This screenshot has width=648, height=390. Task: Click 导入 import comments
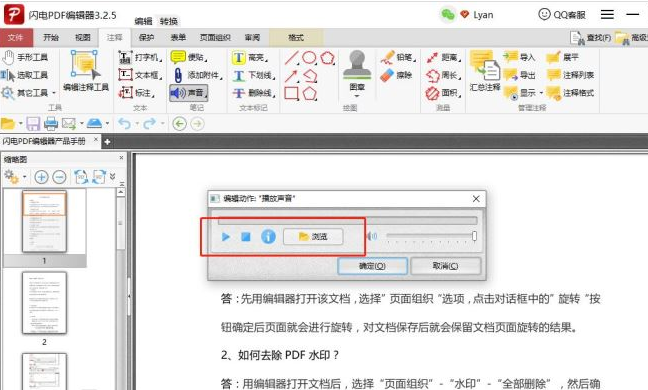(519, 57)
